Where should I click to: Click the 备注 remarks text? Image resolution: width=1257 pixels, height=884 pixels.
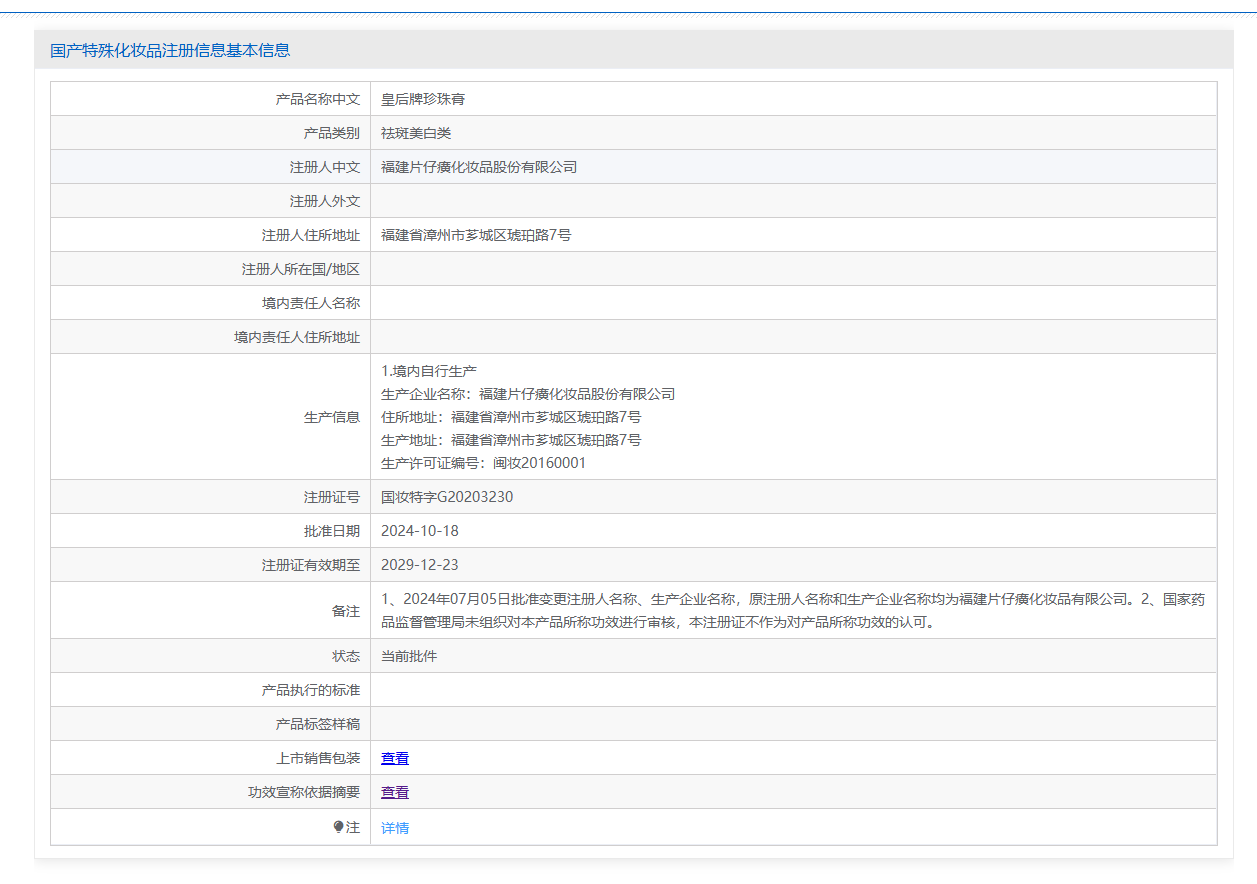click(792, 610)
